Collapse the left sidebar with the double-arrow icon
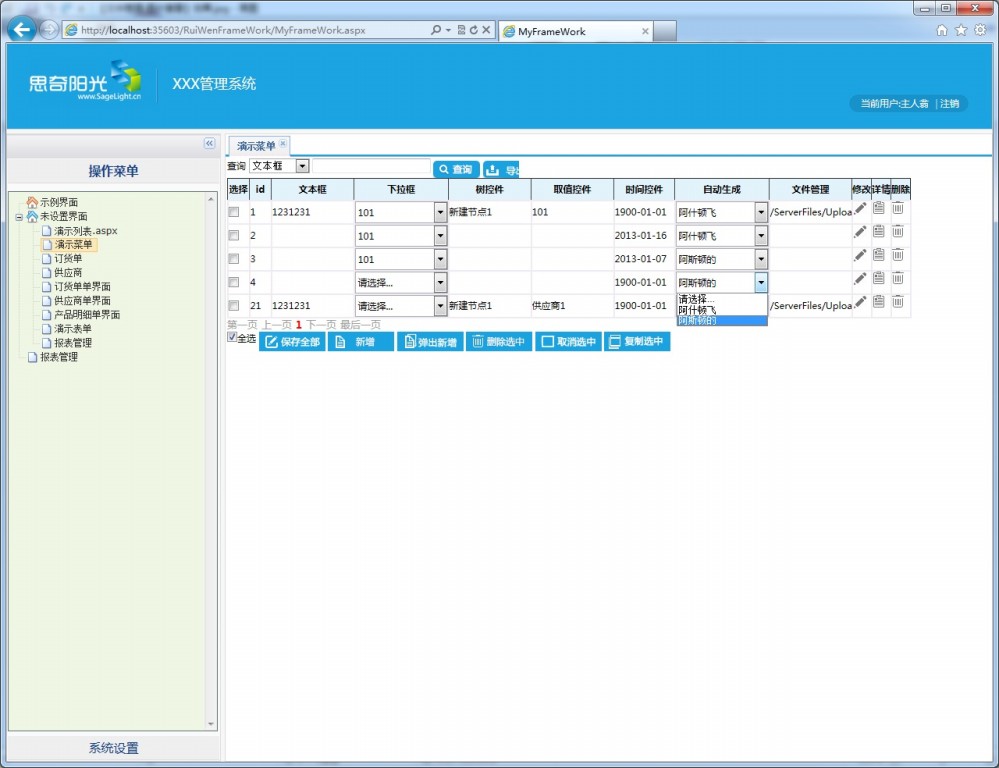Screen dimensions: 999x768 (x=209, y=144)
